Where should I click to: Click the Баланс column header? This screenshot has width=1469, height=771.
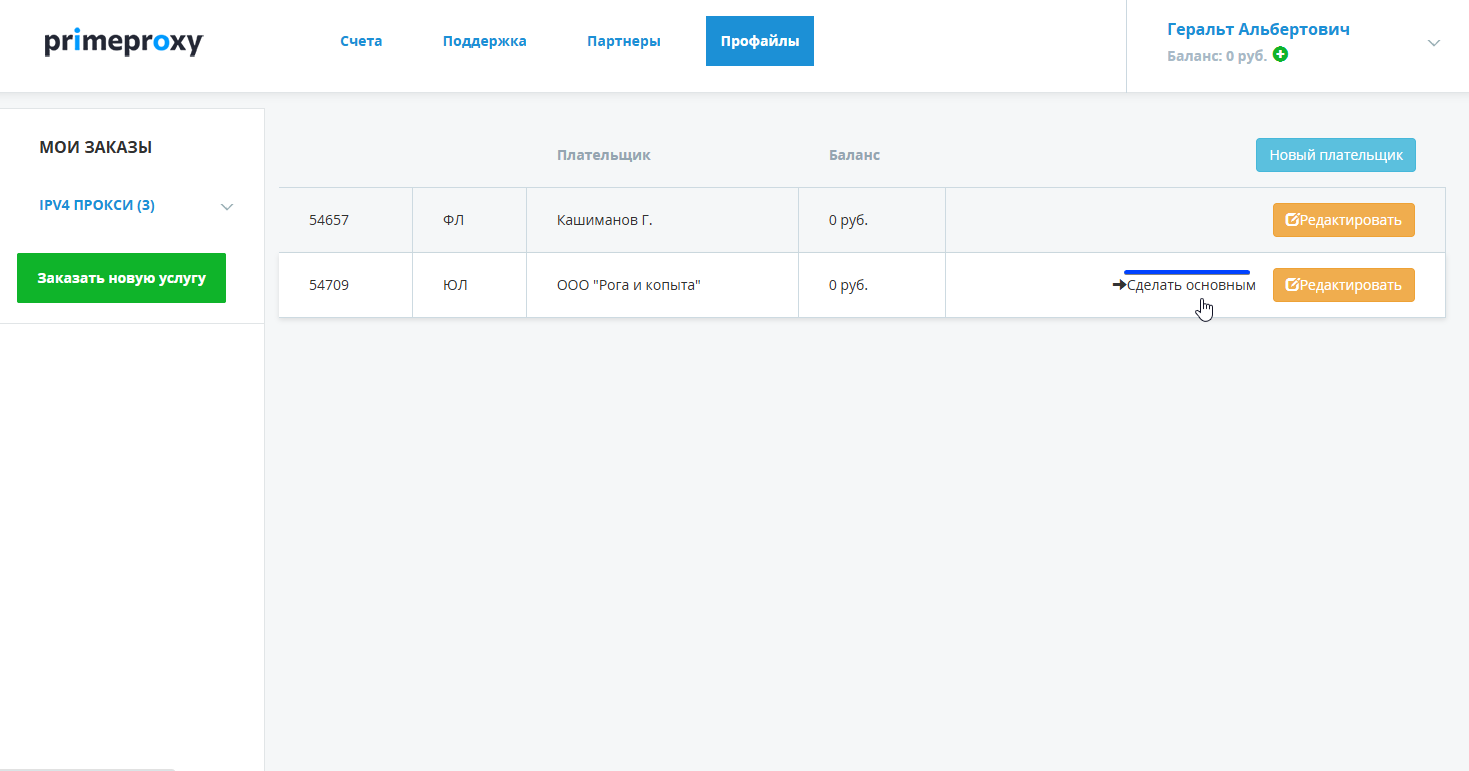point(854,155)
